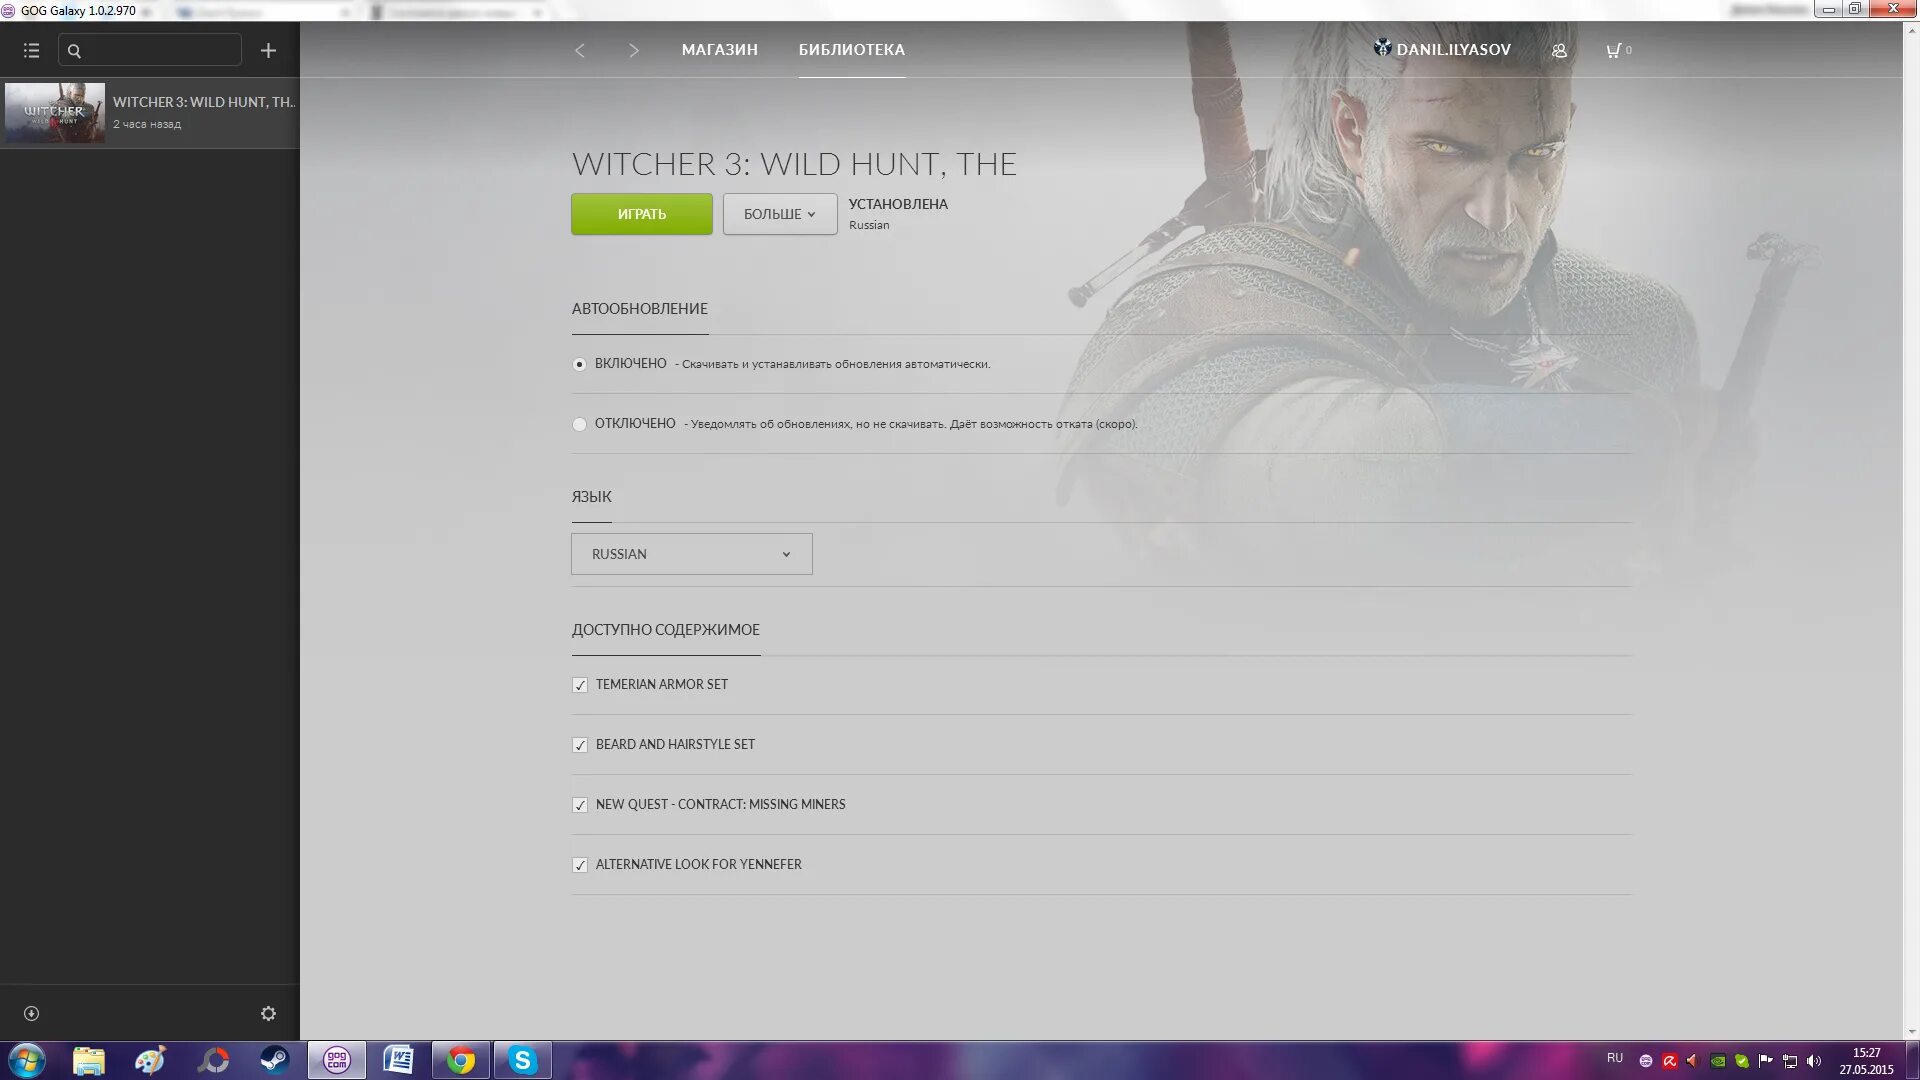Toggle Alternative Look for Yennefer checkbox
1920x1080 pixels.
(x=580, y=865)
